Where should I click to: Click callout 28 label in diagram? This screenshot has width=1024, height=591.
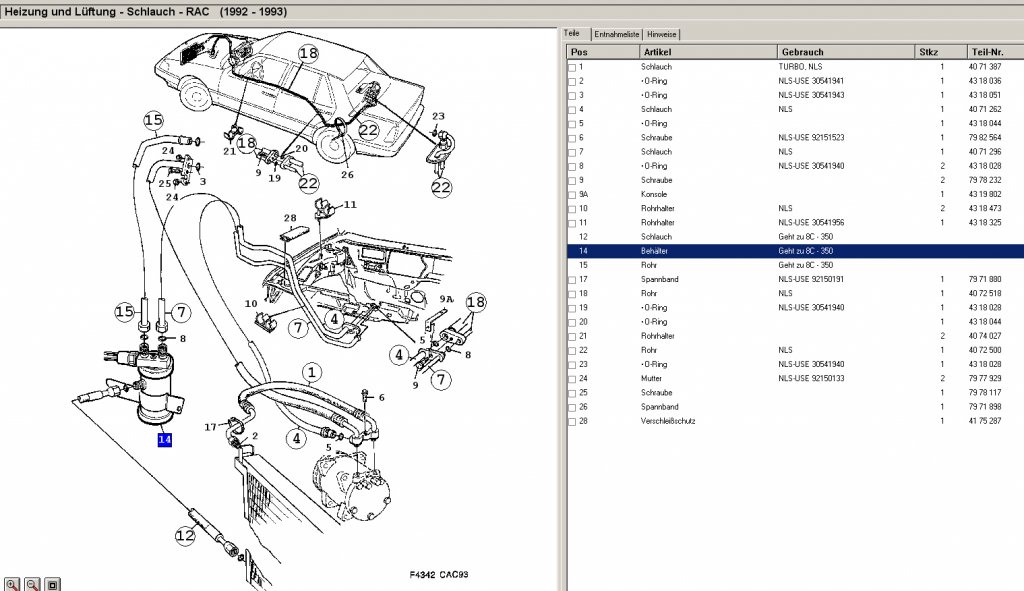pyautogui.click(x=290, y=218)
